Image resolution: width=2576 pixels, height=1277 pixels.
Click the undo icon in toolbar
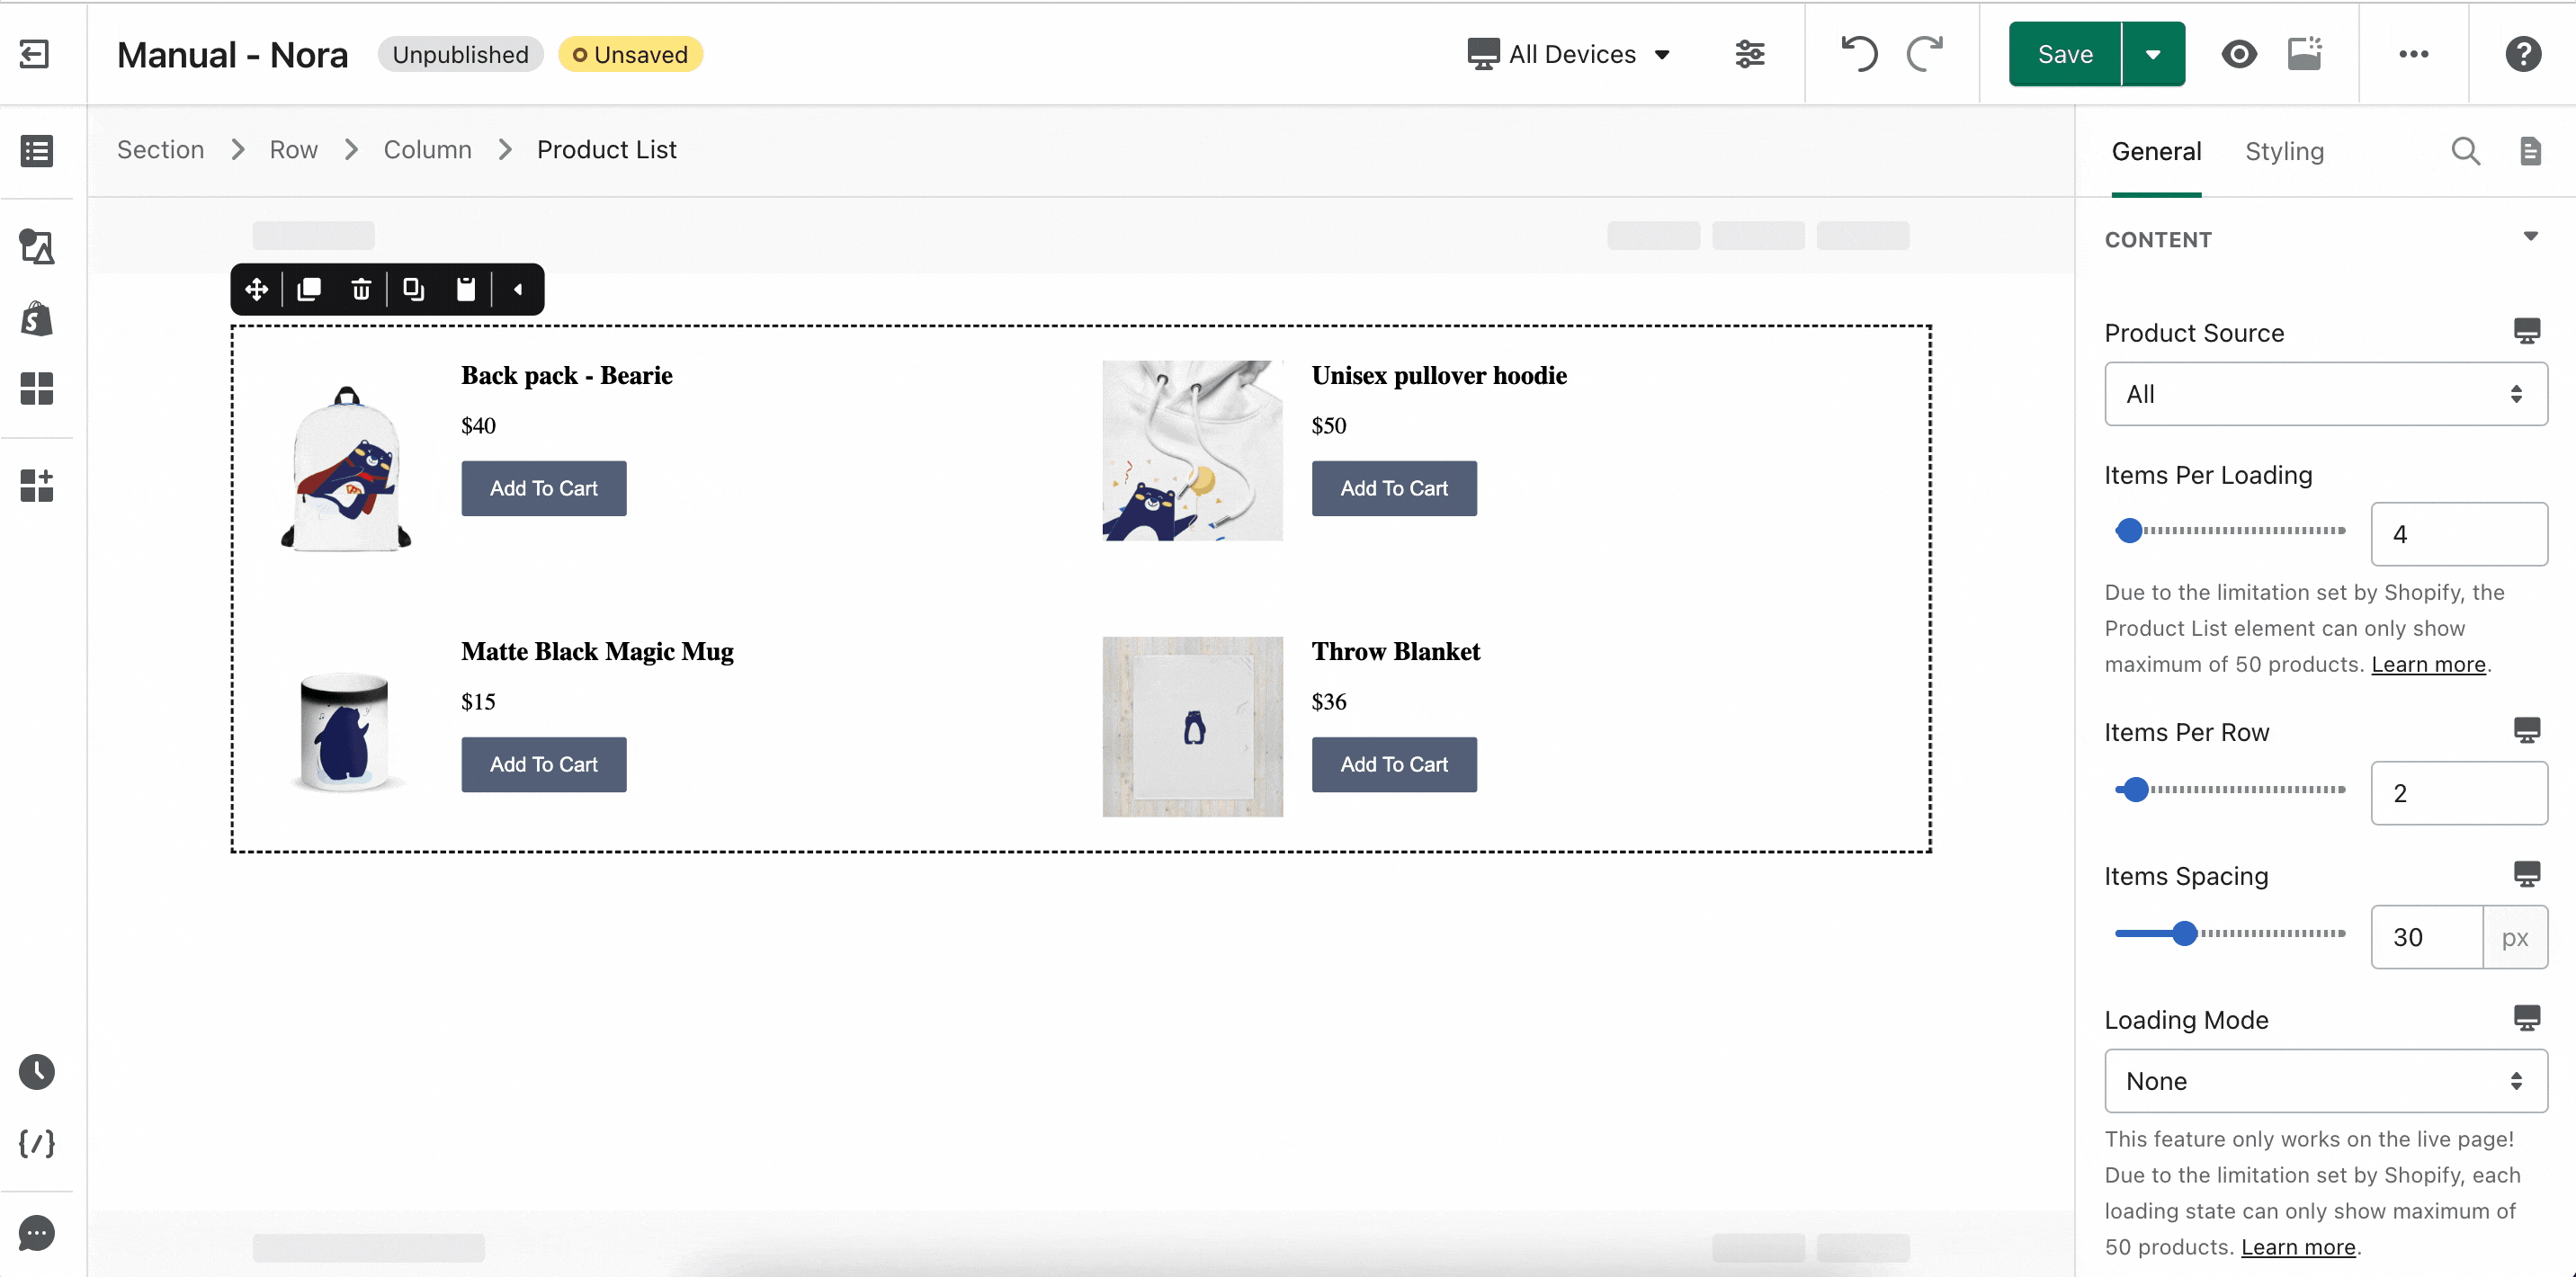(1858, 54)
